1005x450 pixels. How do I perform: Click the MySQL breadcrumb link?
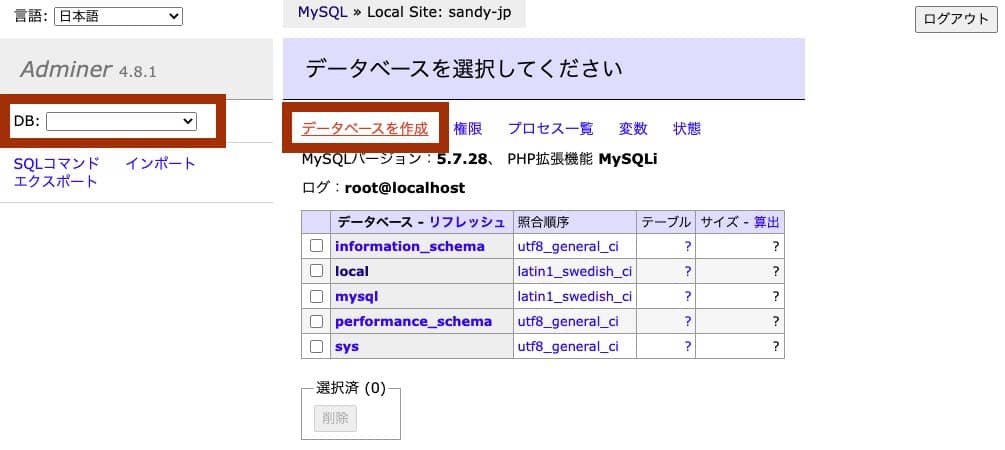coord(322,12)
